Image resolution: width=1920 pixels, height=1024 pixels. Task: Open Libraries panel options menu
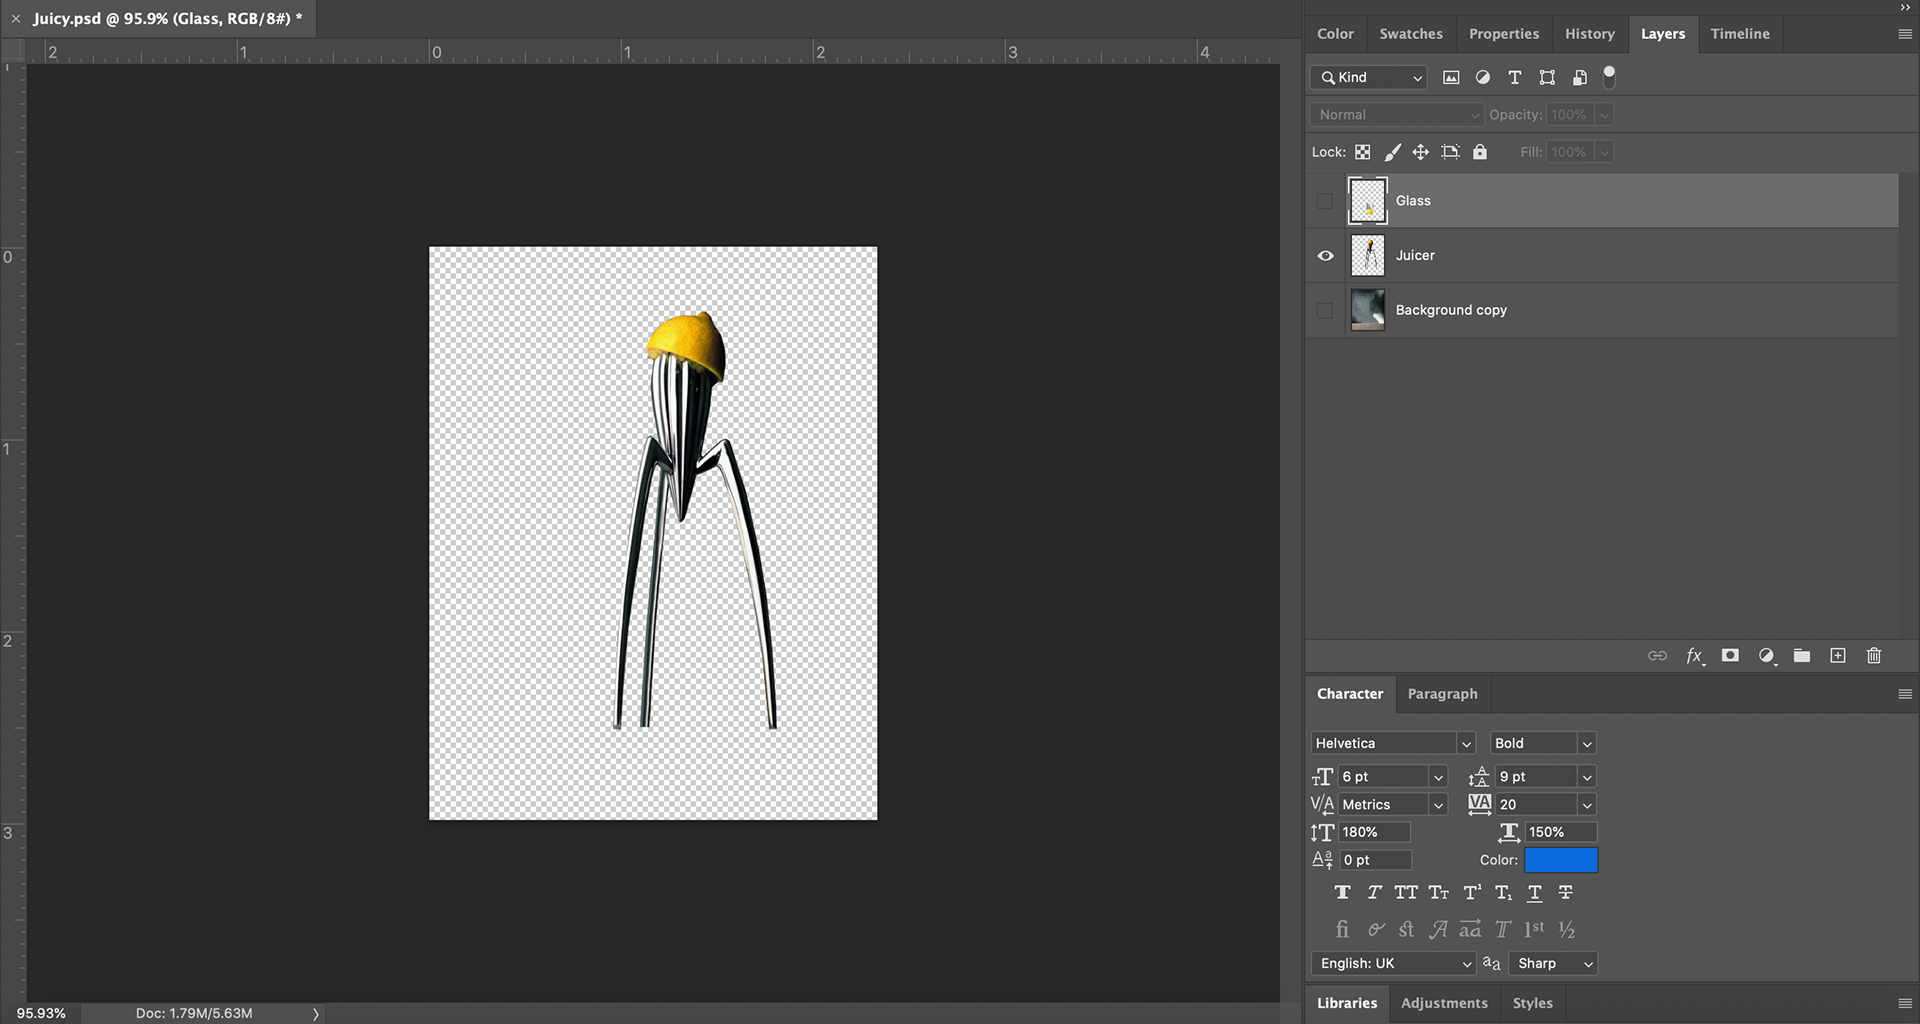(1904, 1003)
